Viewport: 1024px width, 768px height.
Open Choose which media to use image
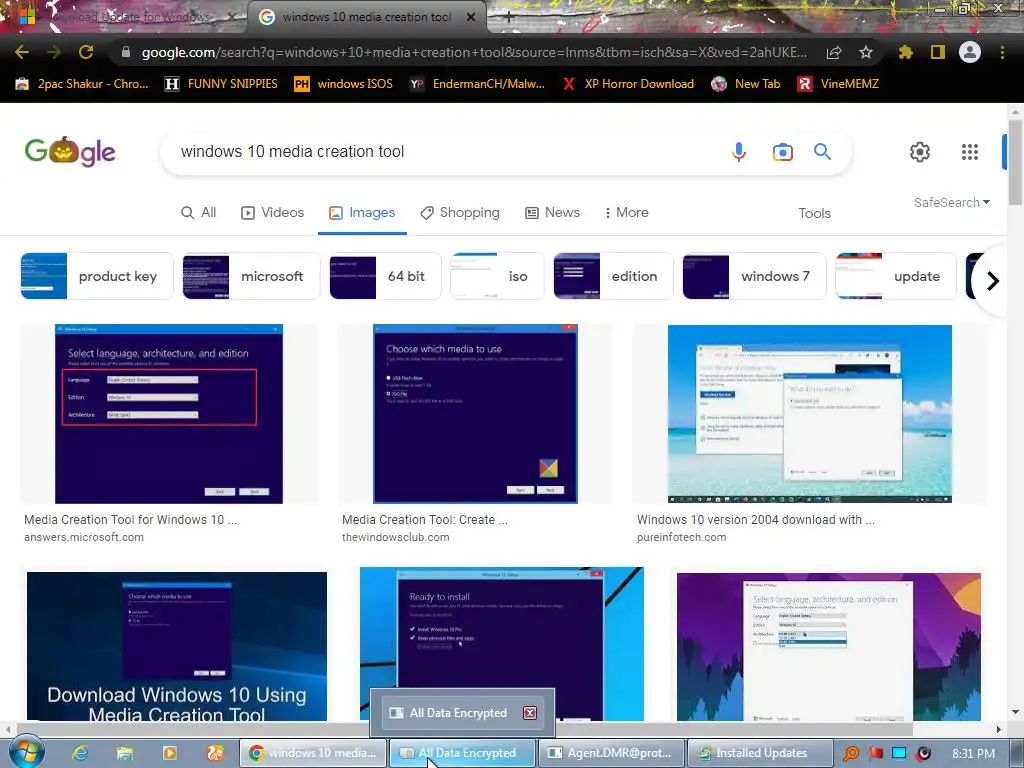475,414
